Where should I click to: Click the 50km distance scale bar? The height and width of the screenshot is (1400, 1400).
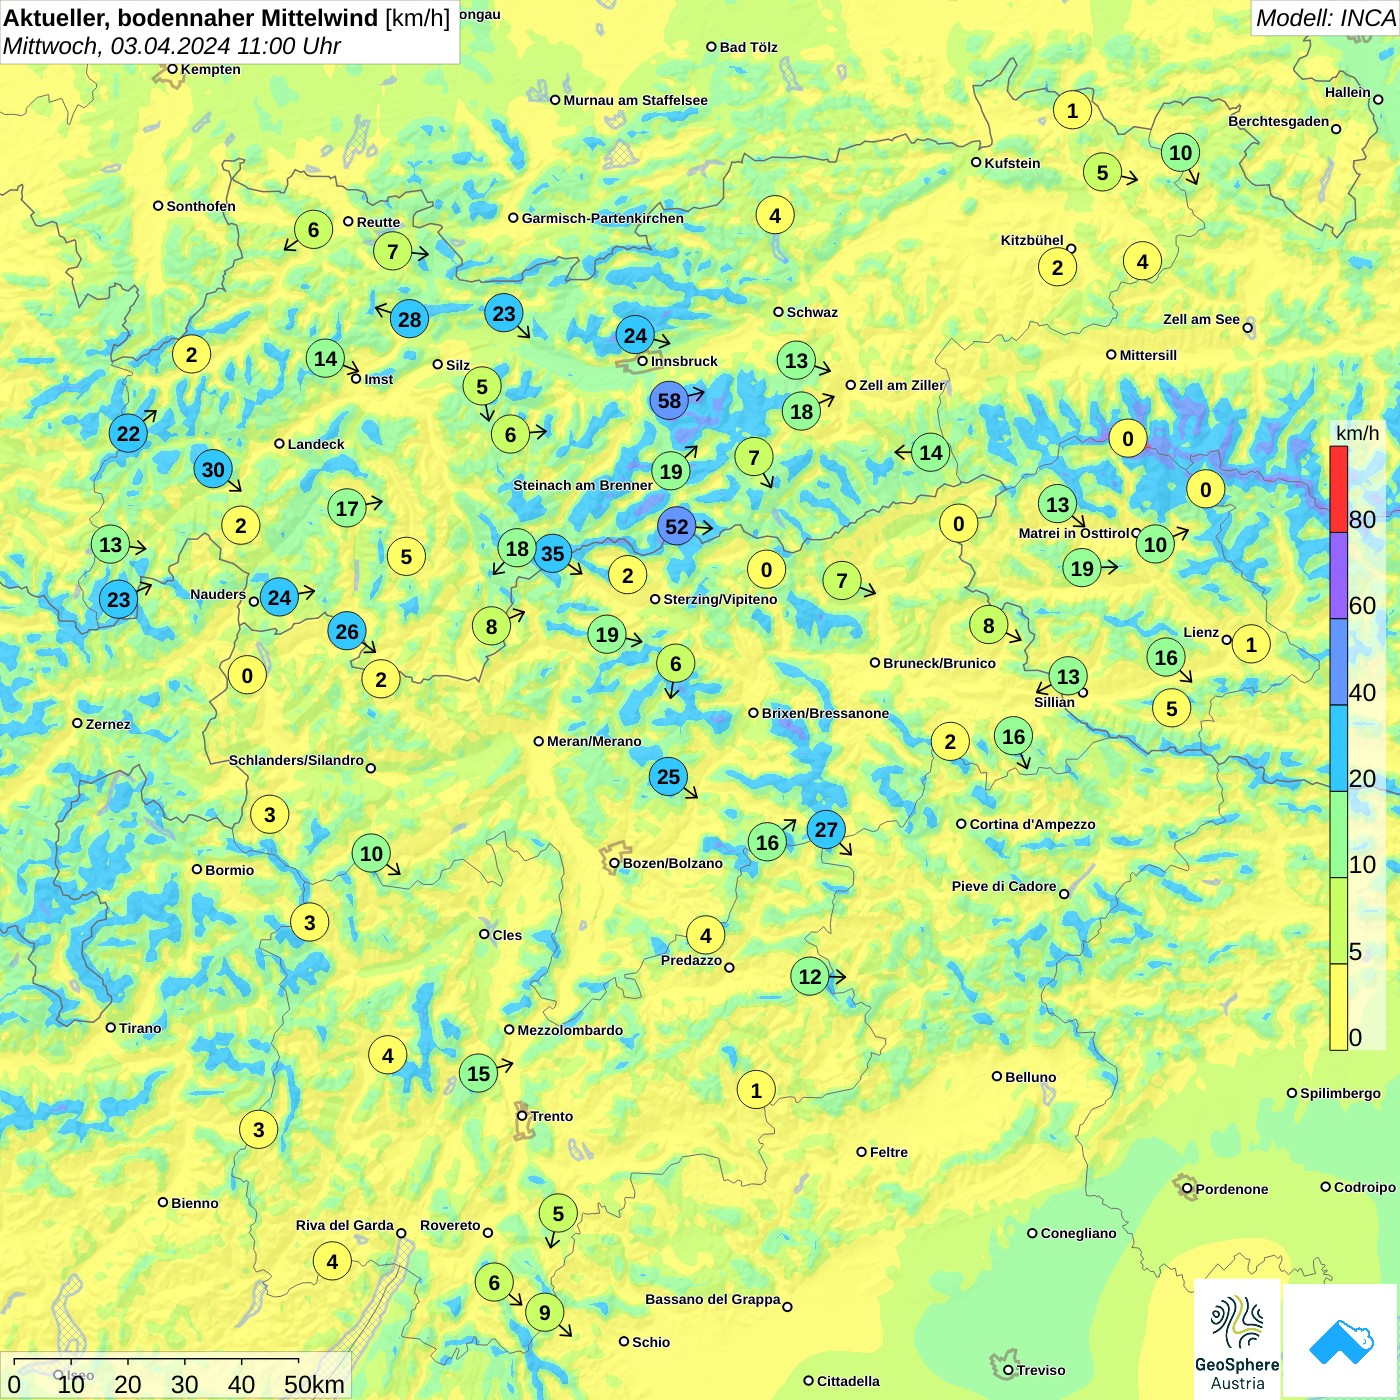click(156, 1361)
